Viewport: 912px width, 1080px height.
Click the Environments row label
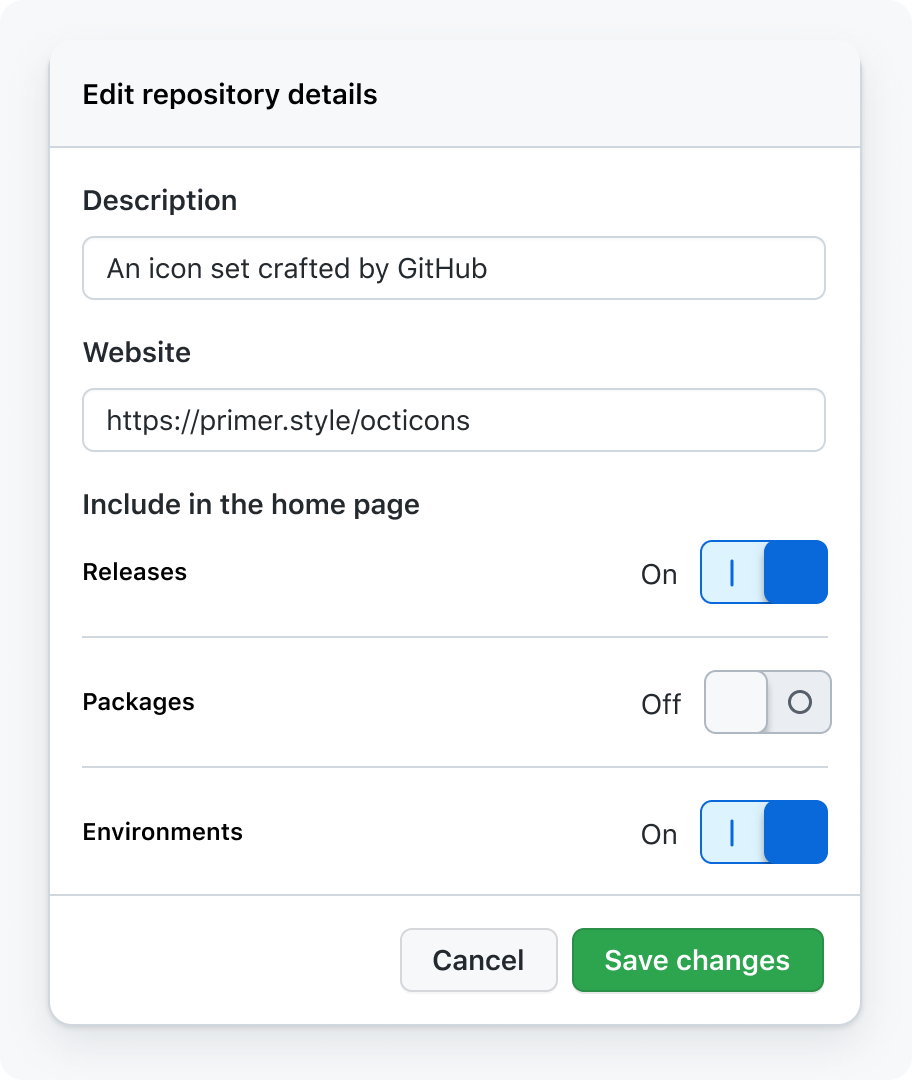pos(163,831)
